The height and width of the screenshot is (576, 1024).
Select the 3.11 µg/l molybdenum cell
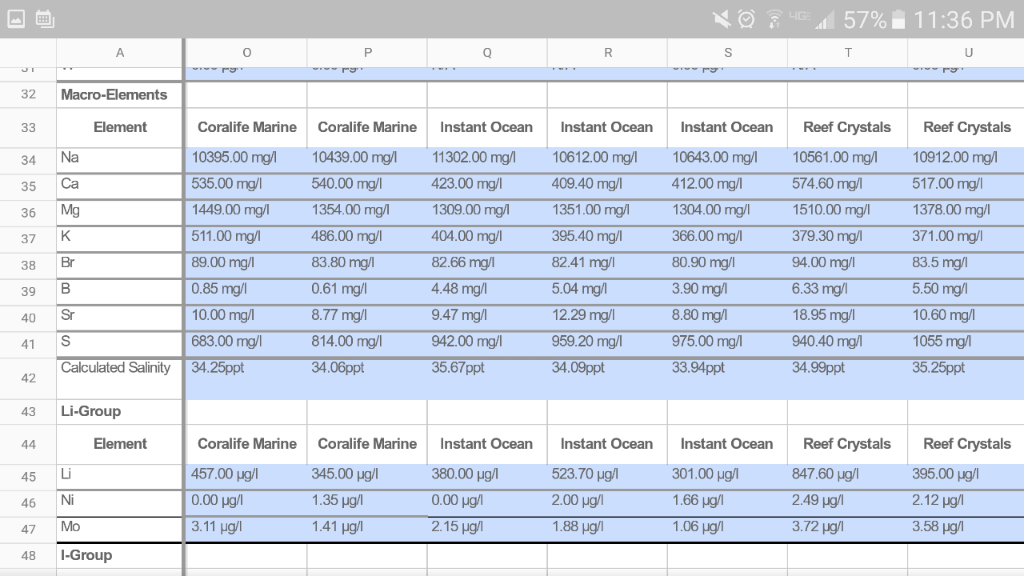247,530
